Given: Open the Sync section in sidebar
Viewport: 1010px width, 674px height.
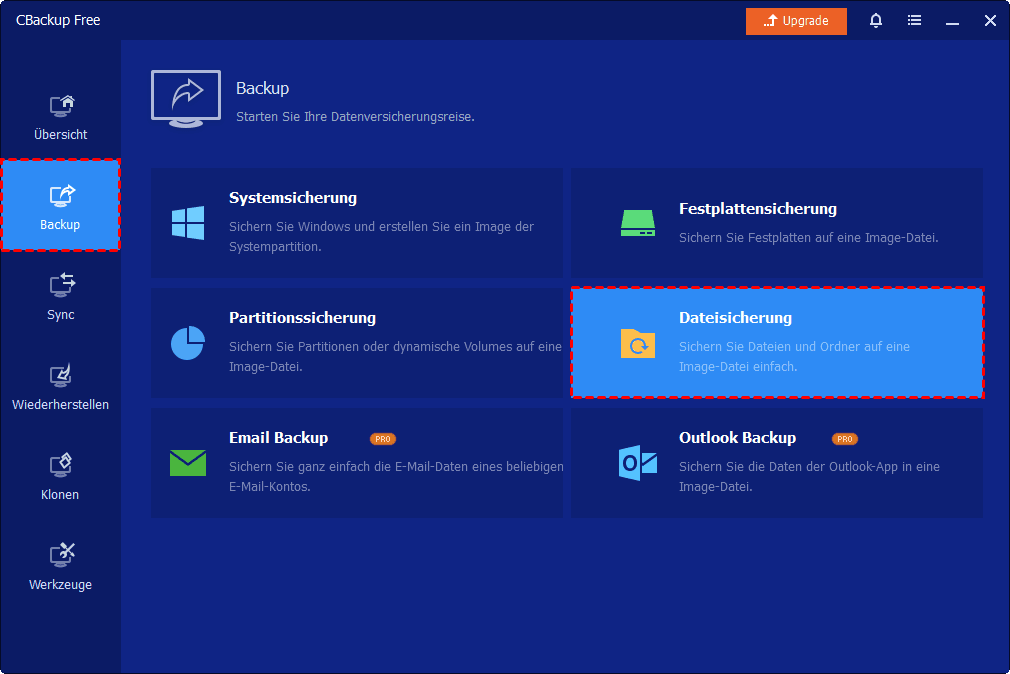Looking at the screenshot, I should (60, 296).
